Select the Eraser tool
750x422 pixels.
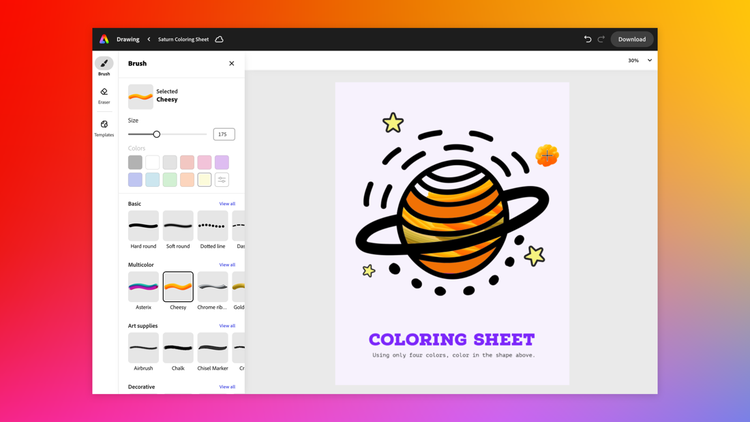(x=104, y=95)
